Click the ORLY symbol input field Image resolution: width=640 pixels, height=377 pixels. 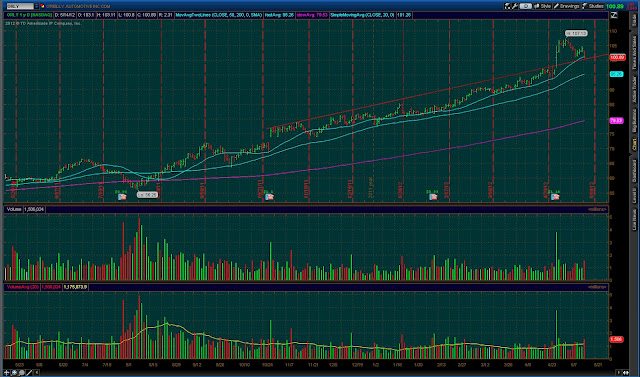coord(20,6)
